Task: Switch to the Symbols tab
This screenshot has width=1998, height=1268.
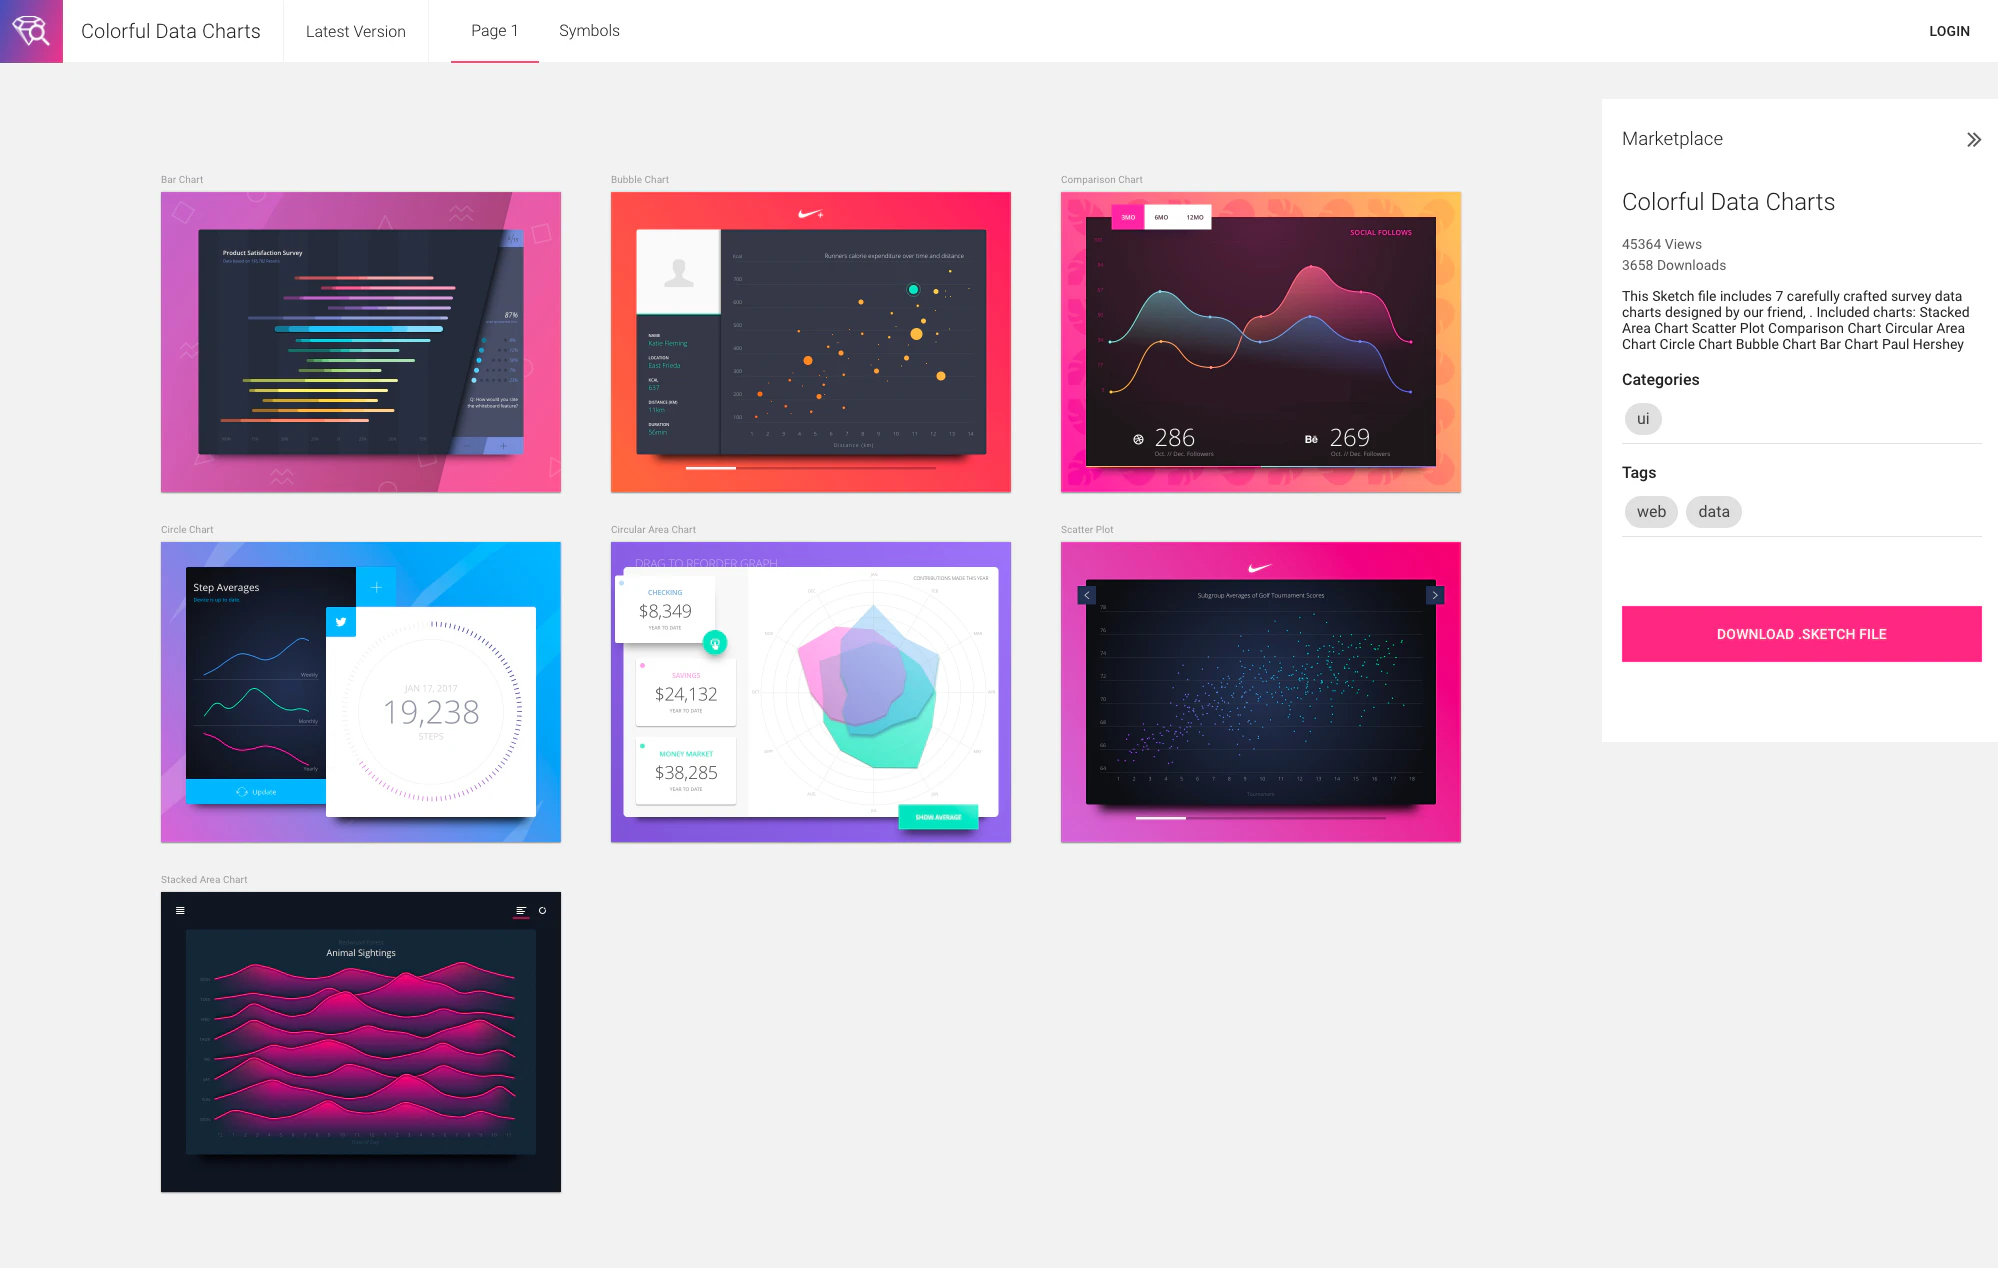Action: coord(589,31)
